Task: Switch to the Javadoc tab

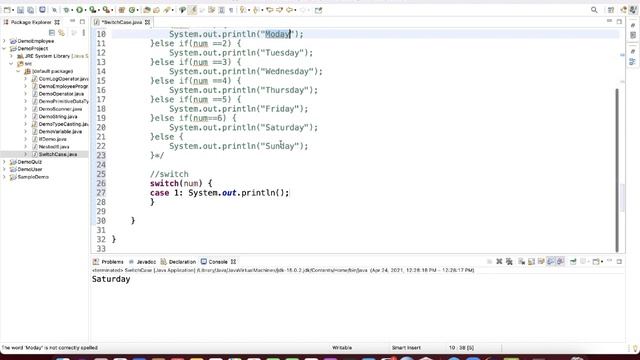Action: (x=142, y=262)
